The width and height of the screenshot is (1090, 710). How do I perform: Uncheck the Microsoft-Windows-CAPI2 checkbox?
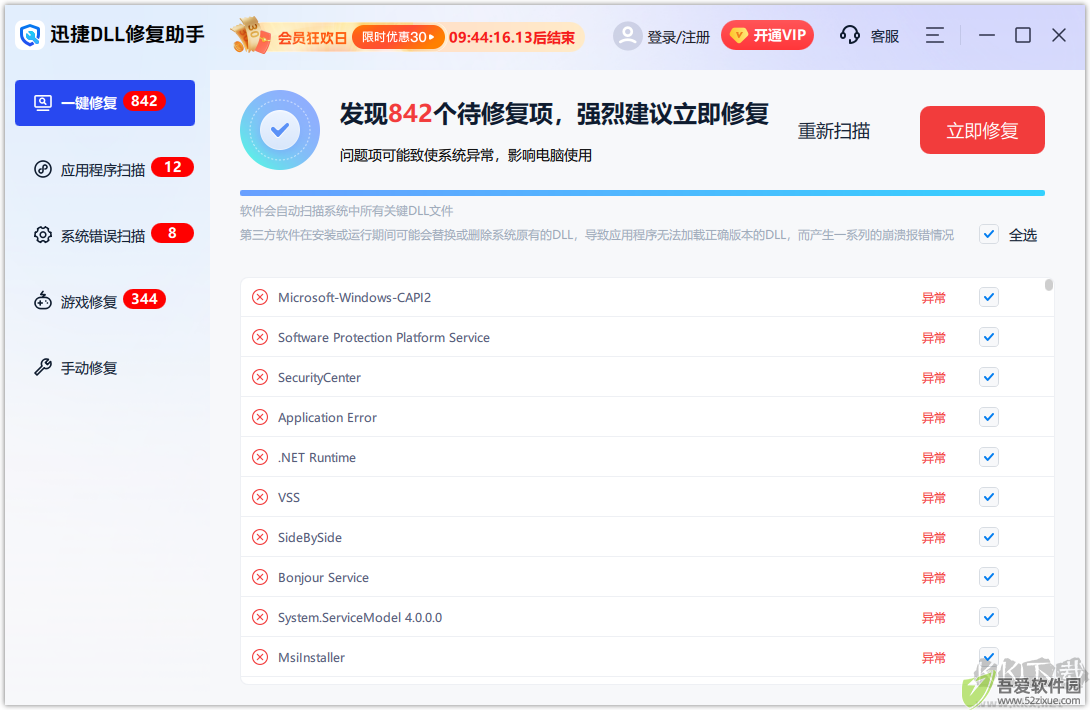tap(989, 298)
